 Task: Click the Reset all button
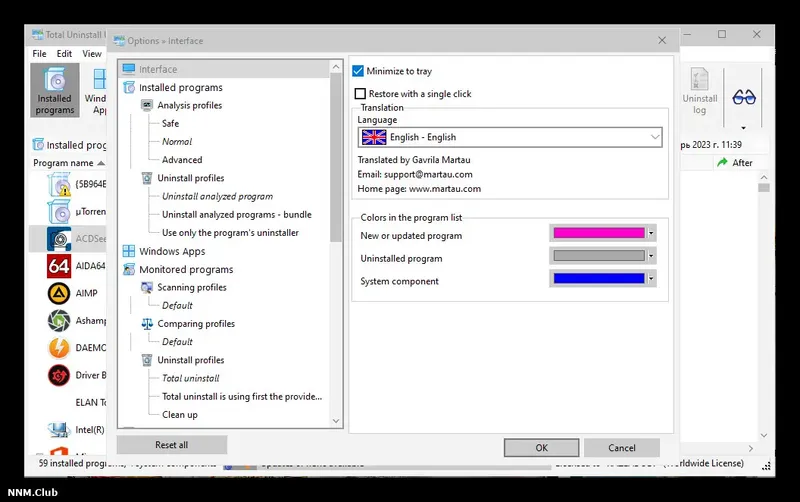(x=171, y=445)
